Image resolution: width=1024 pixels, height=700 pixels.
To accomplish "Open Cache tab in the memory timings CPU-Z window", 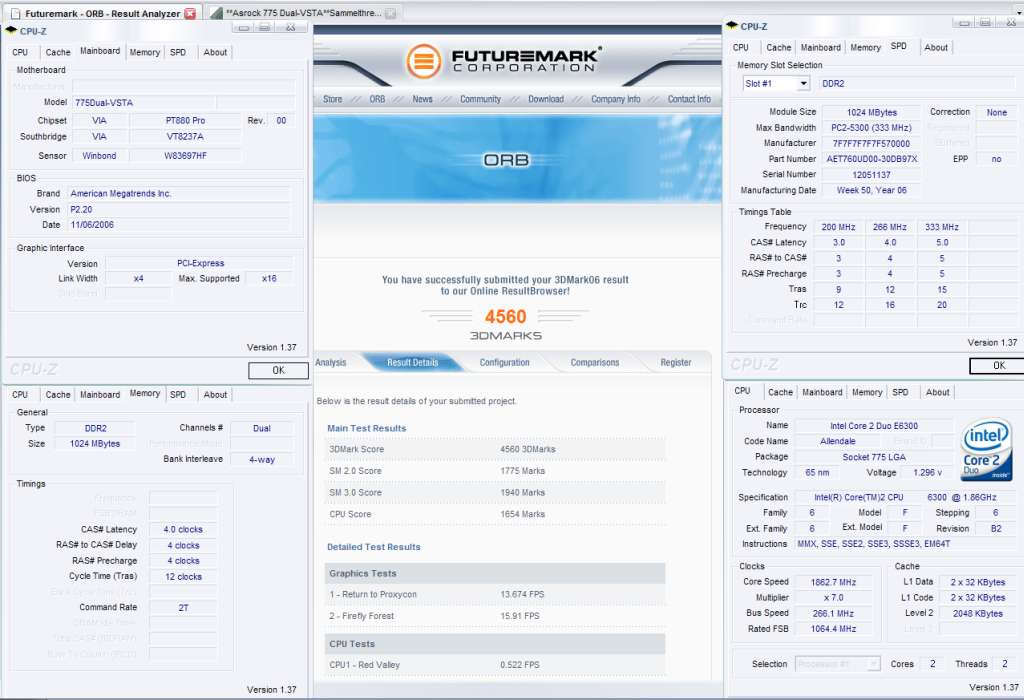I will pos(58,395).
